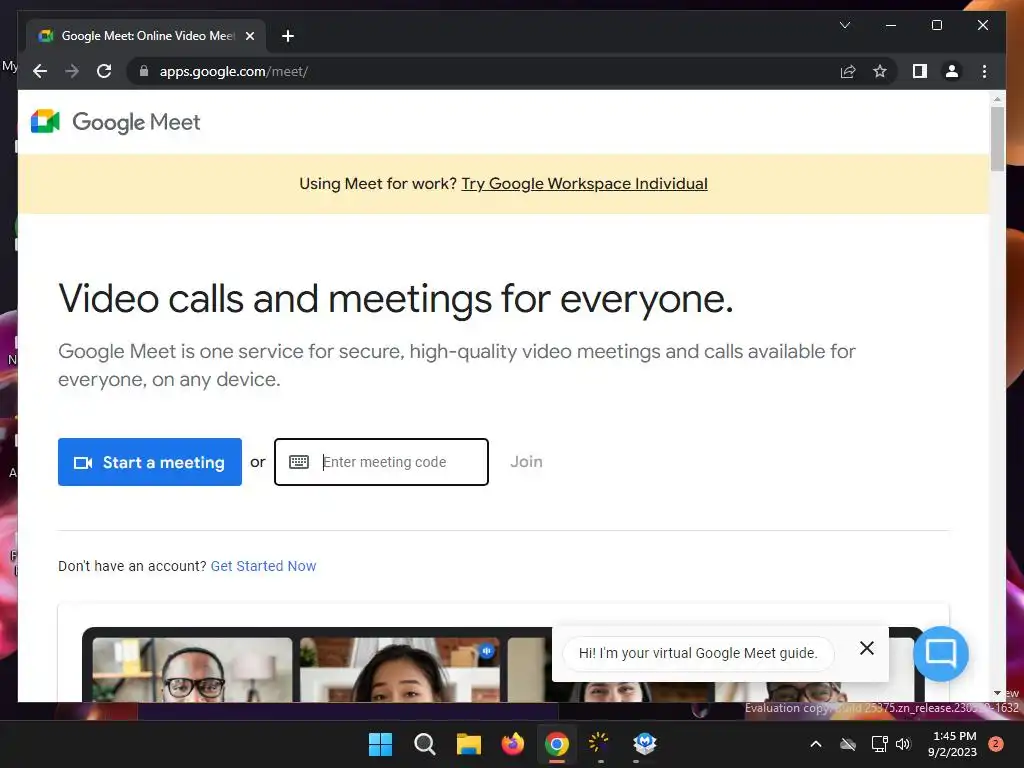Click the share page icon in the address bar
The width and height of the screenshot is (1024, 768).
(848, 71)
